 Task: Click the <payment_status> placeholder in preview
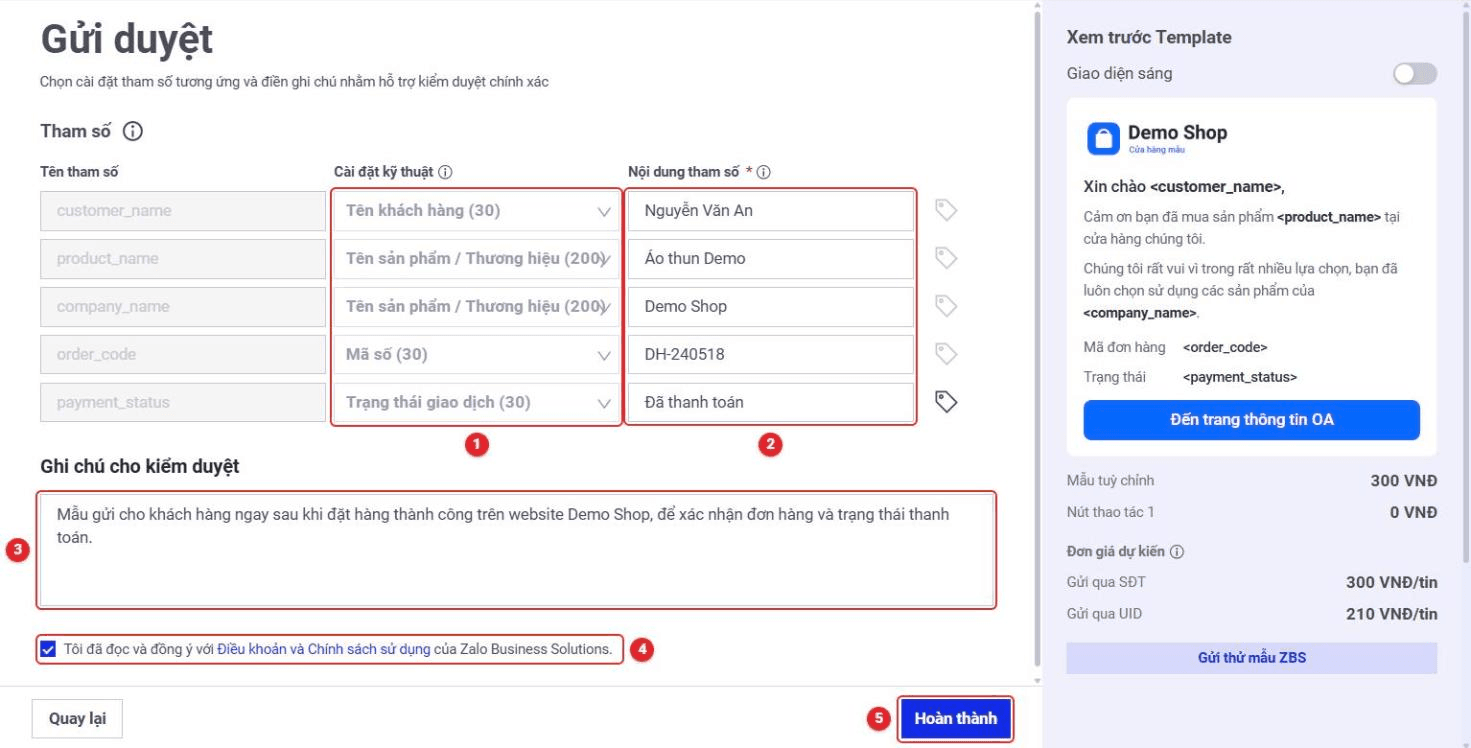[x=1240, y=378]
